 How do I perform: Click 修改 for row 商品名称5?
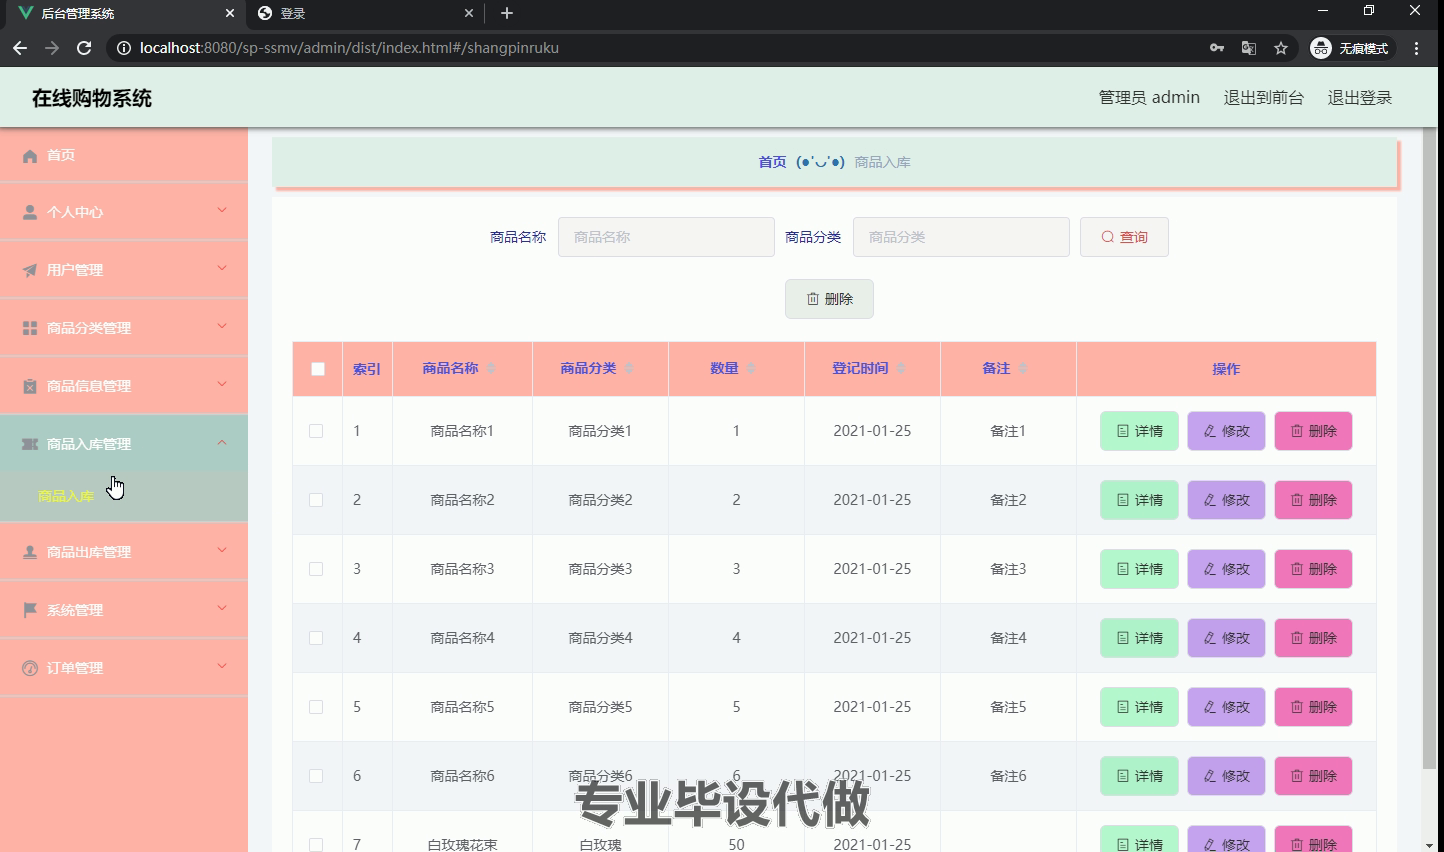point(1226,707)
